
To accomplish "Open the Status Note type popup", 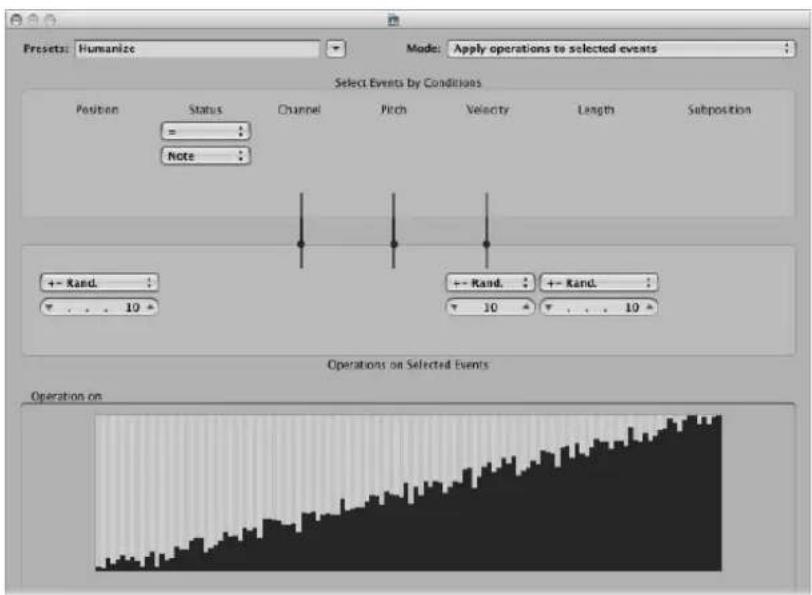I will 206,155.
